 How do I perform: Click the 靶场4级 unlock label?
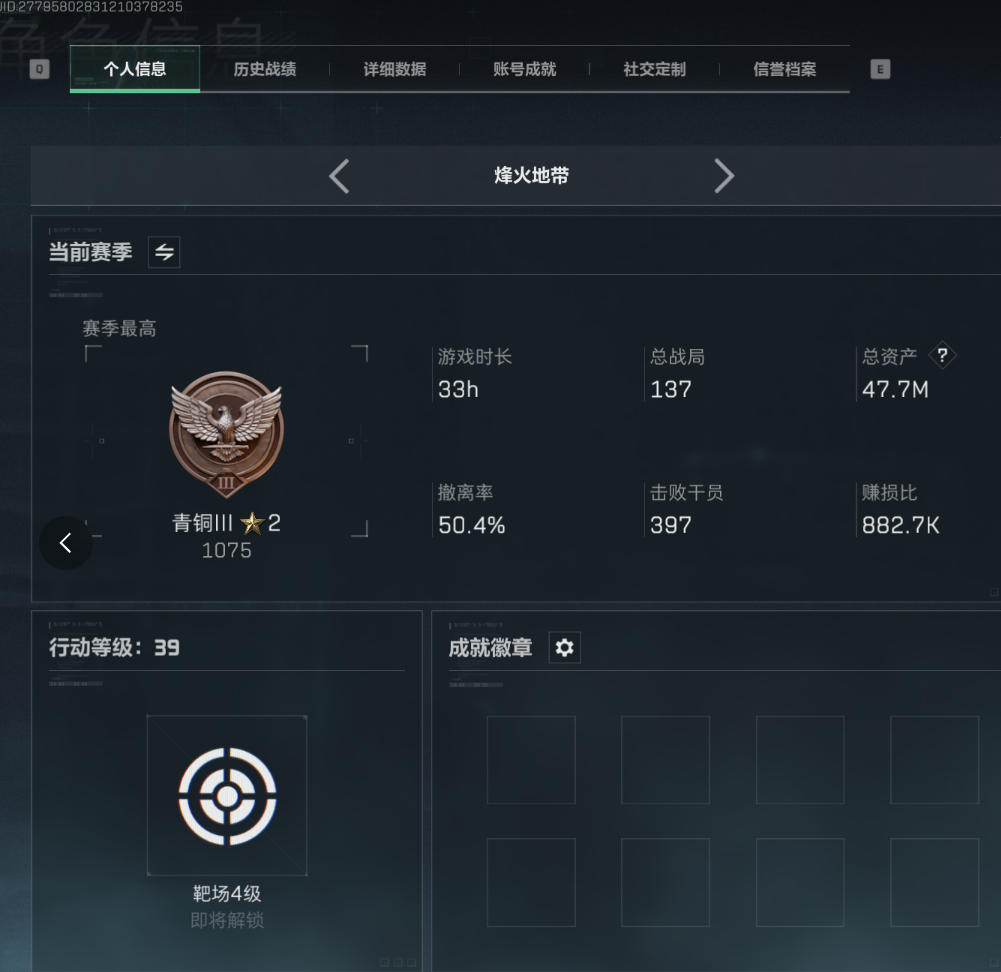tap(227, 893)
